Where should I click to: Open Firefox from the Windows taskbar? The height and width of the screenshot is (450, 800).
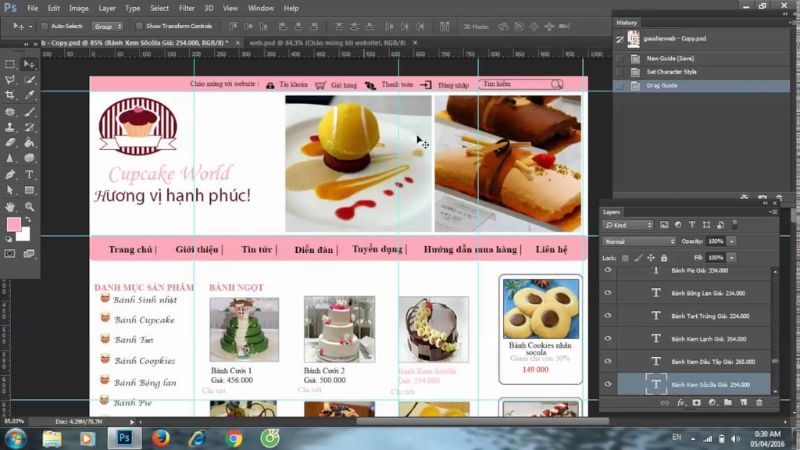point(160,437)
